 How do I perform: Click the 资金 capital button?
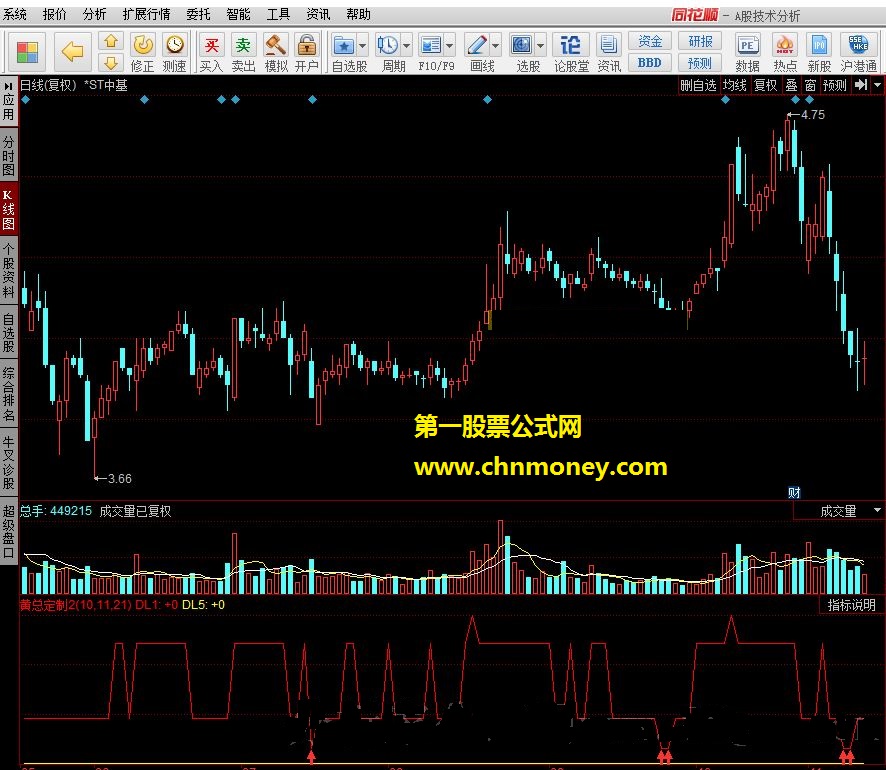click(x=650, y=41)
